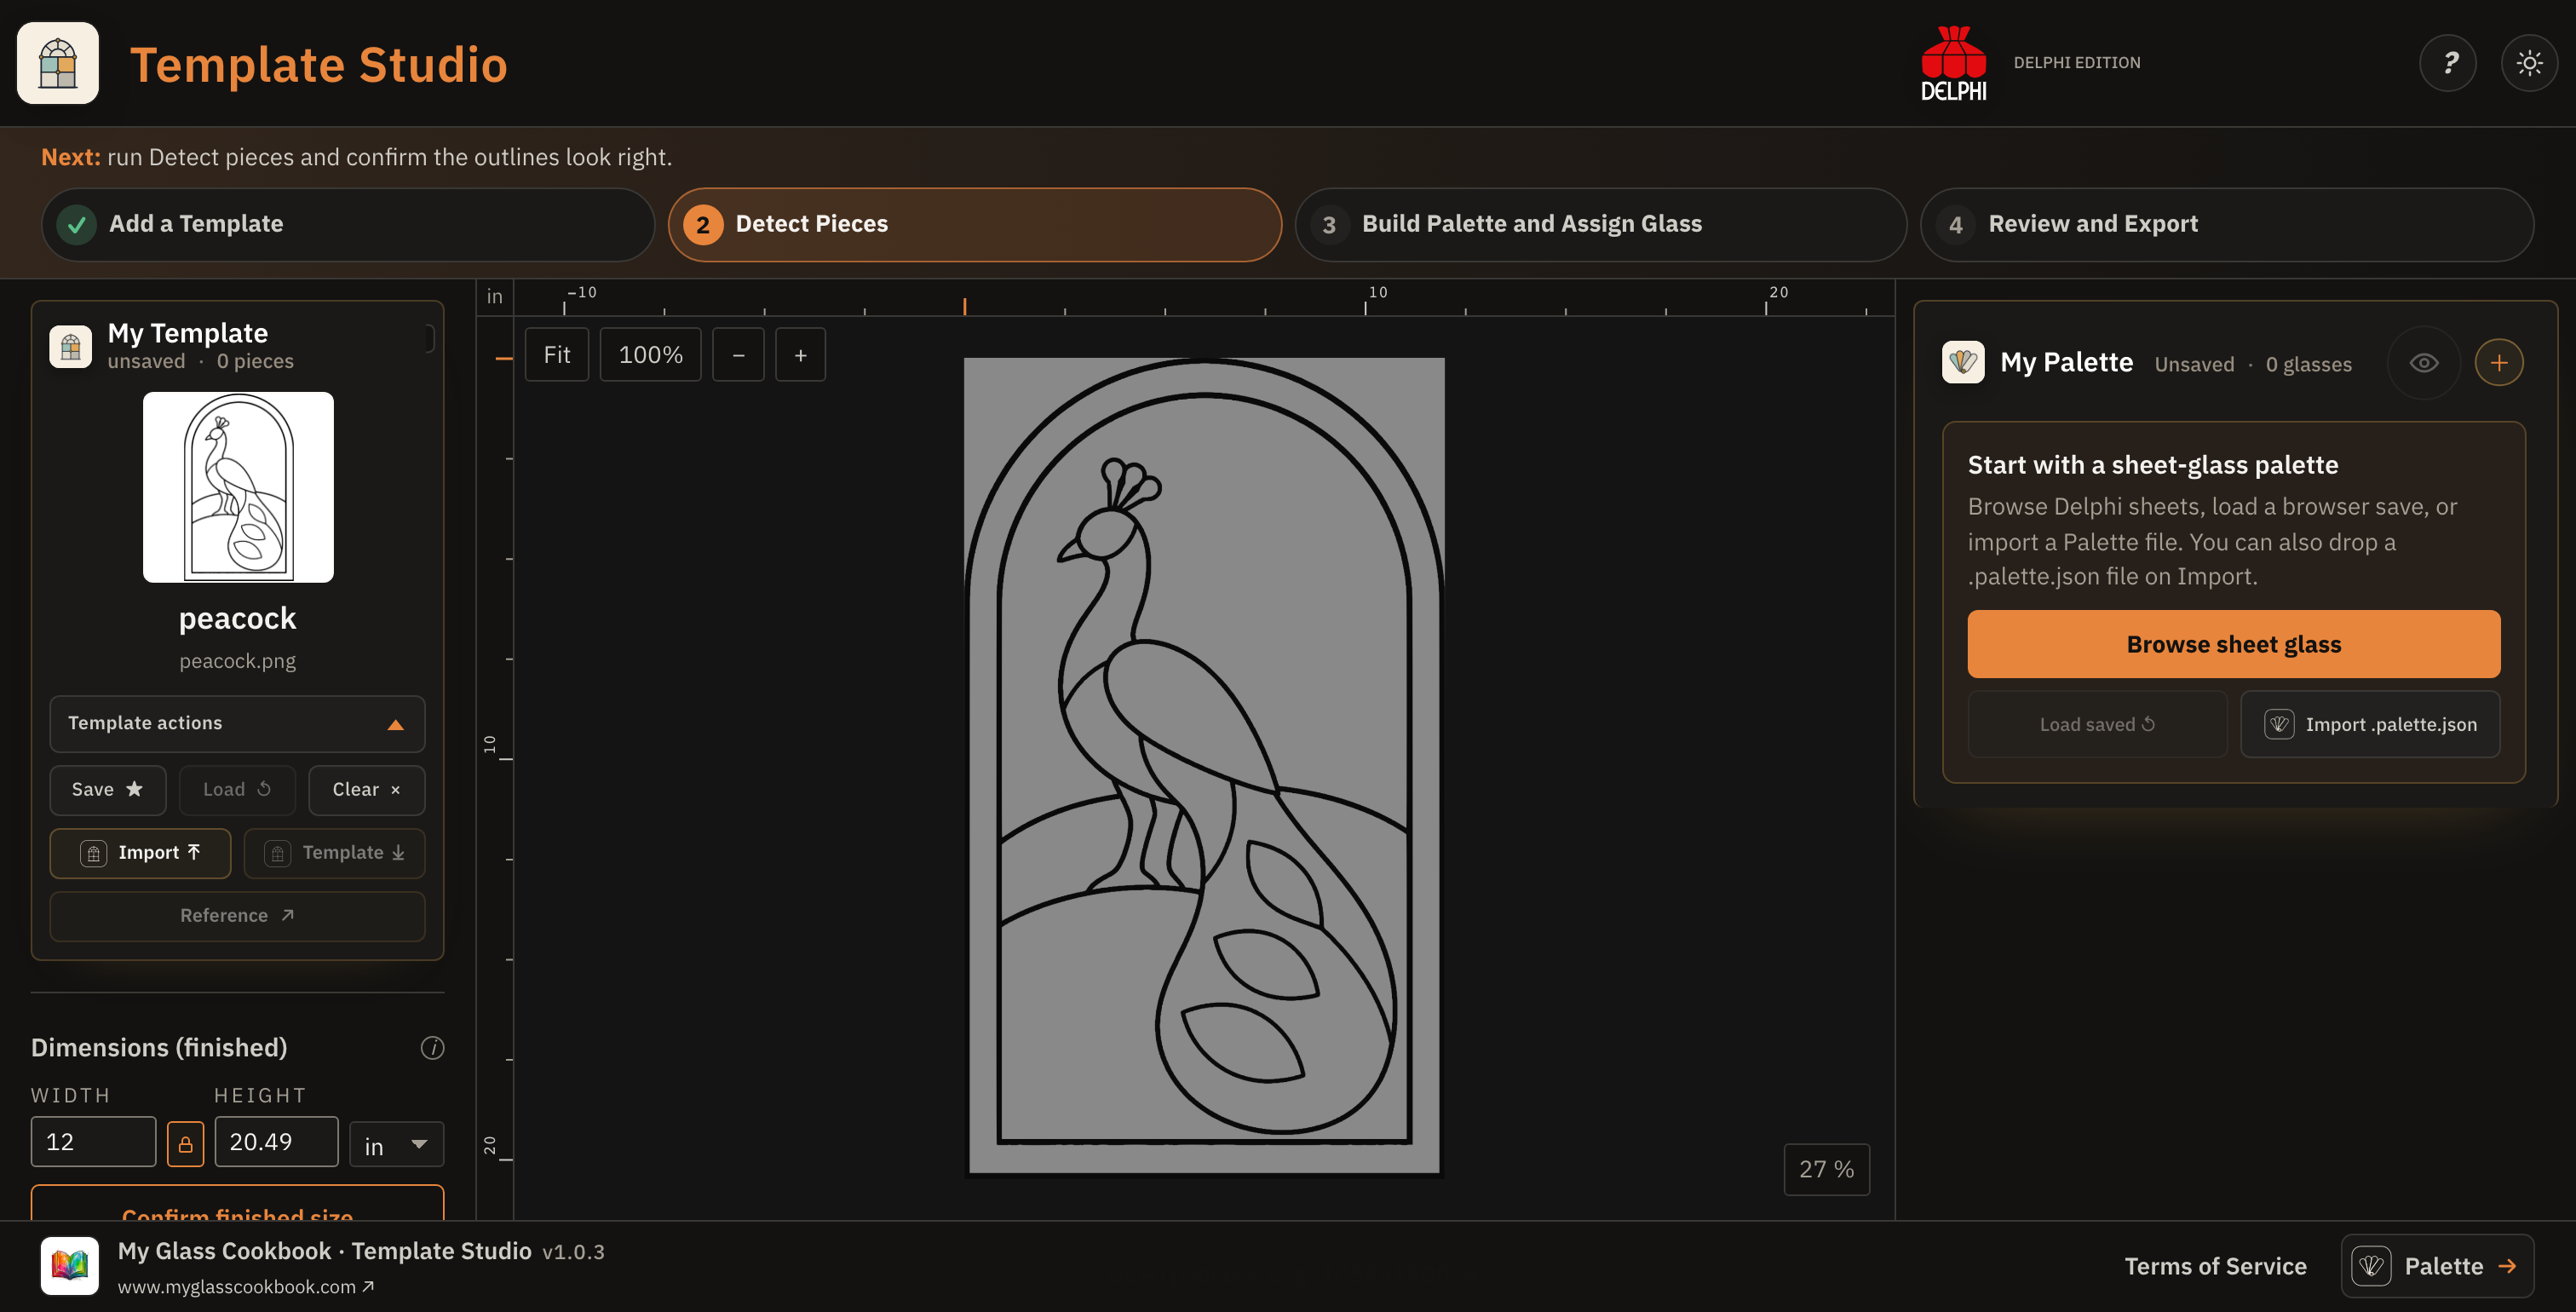This screenshot has height=1312, width=2576.
Task: Click My Glass Cookbook book icon in footer
Action: [70, 1265]
